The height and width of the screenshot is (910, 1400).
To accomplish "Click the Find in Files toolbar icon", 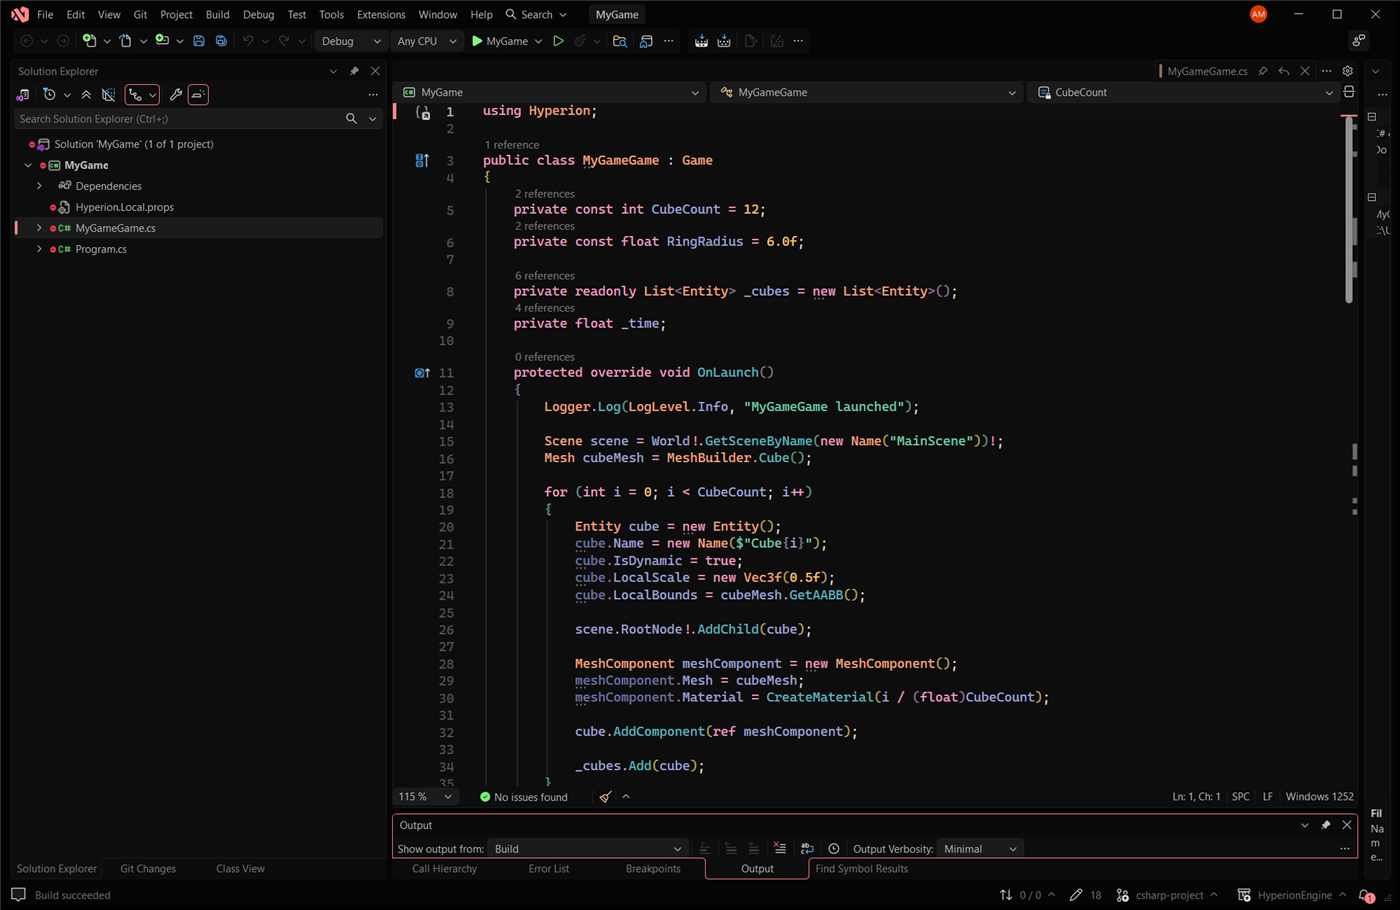I will (620, 41).
